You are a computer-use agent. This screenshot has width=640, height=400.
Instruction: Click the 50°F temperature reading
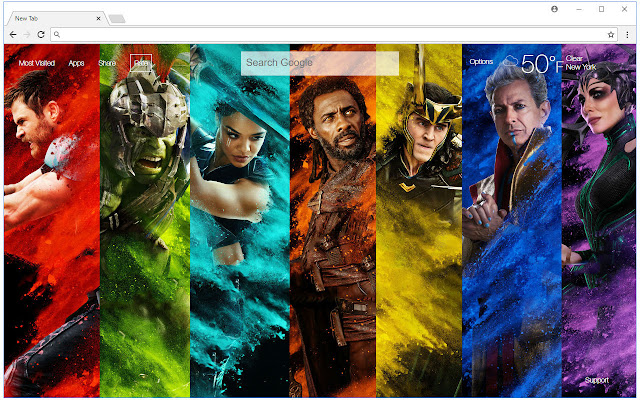(542, 64)
